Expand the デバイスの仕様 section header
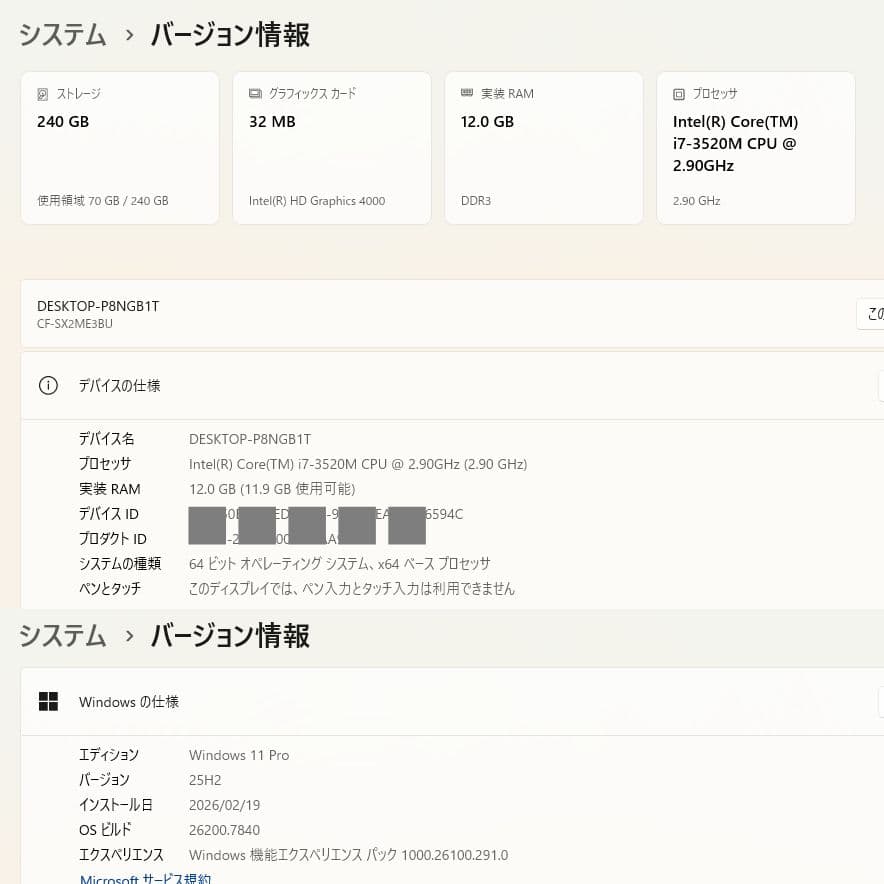Screen dimensions: 884x884 coord(452,386)
